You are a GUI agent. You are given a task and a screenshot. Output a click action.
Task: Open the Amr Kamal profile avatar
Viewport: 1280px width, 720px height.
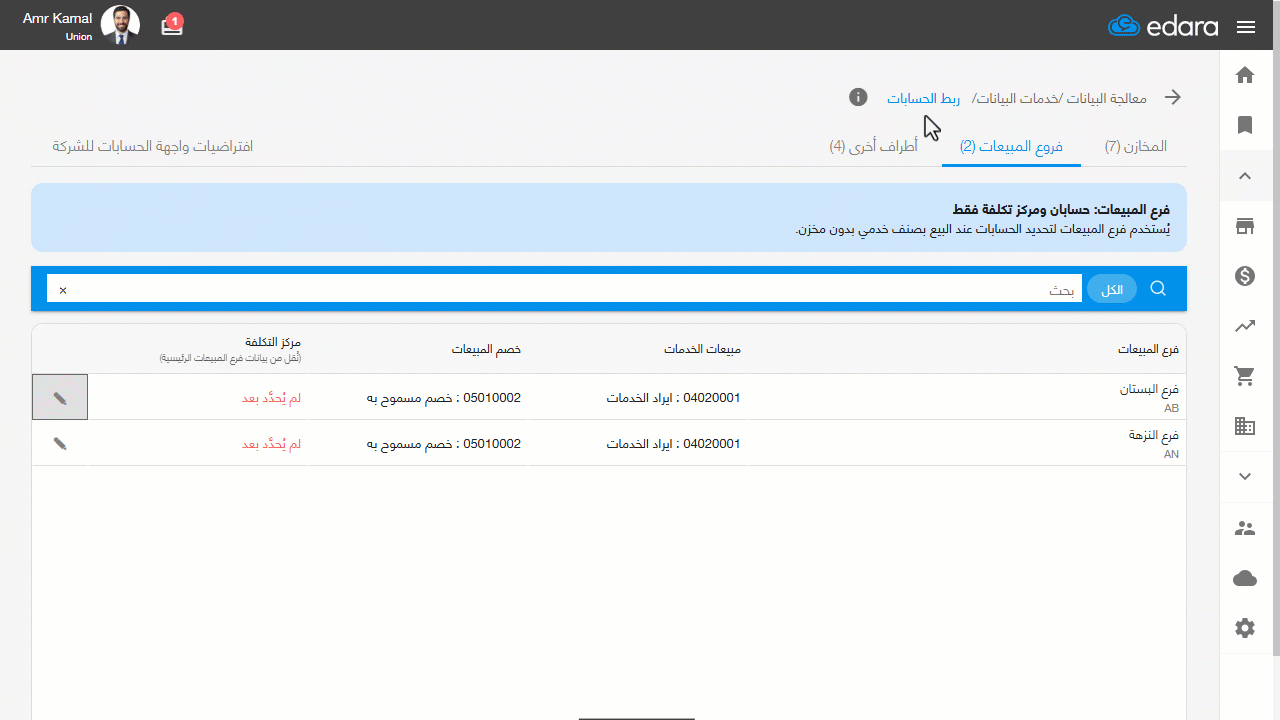tap(120, 25)
